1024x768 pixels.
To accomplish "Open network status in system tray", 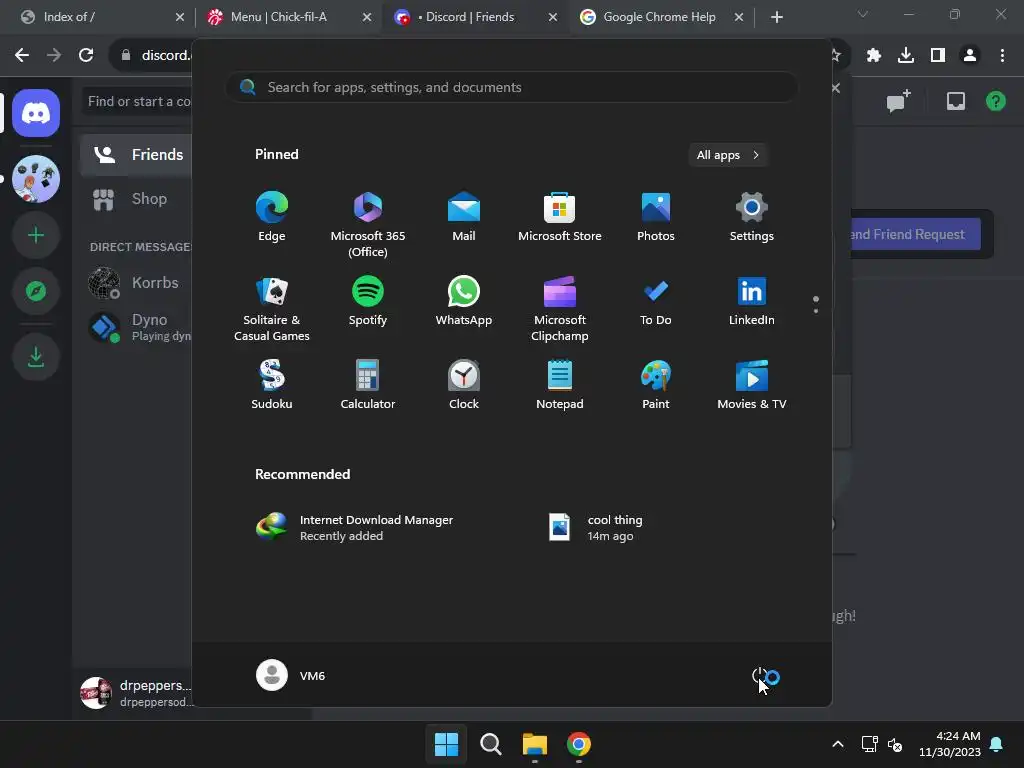I will [869, 744].
